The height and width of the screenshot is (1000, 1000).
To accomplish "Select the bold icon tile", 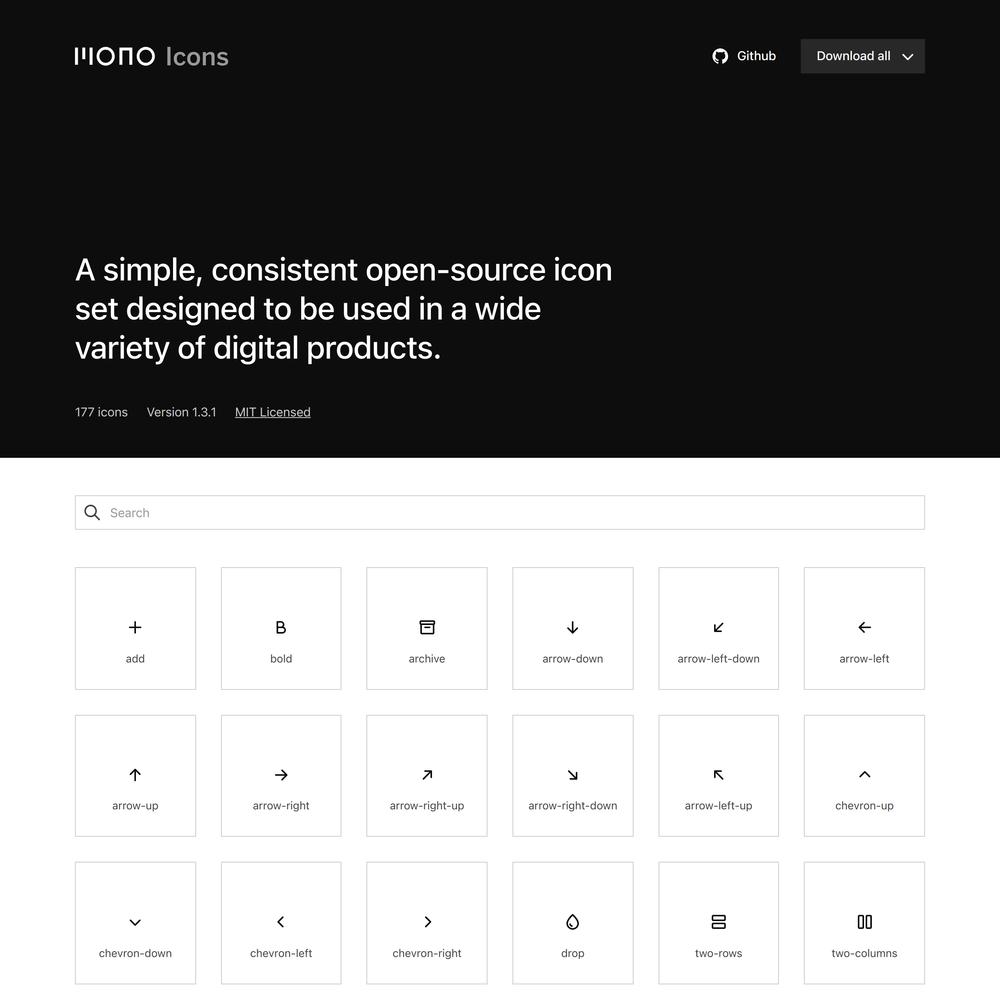I will pyautogui.click(x=281, y=628).
